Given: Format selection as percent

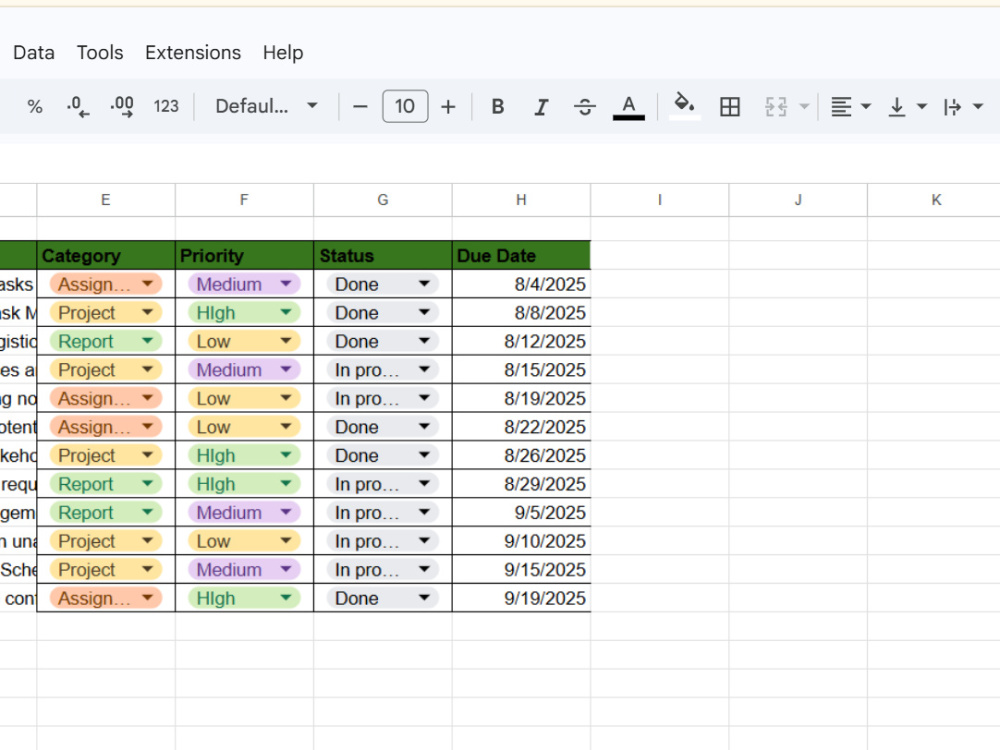Looking at the screenshot, I should click(35, 107).
